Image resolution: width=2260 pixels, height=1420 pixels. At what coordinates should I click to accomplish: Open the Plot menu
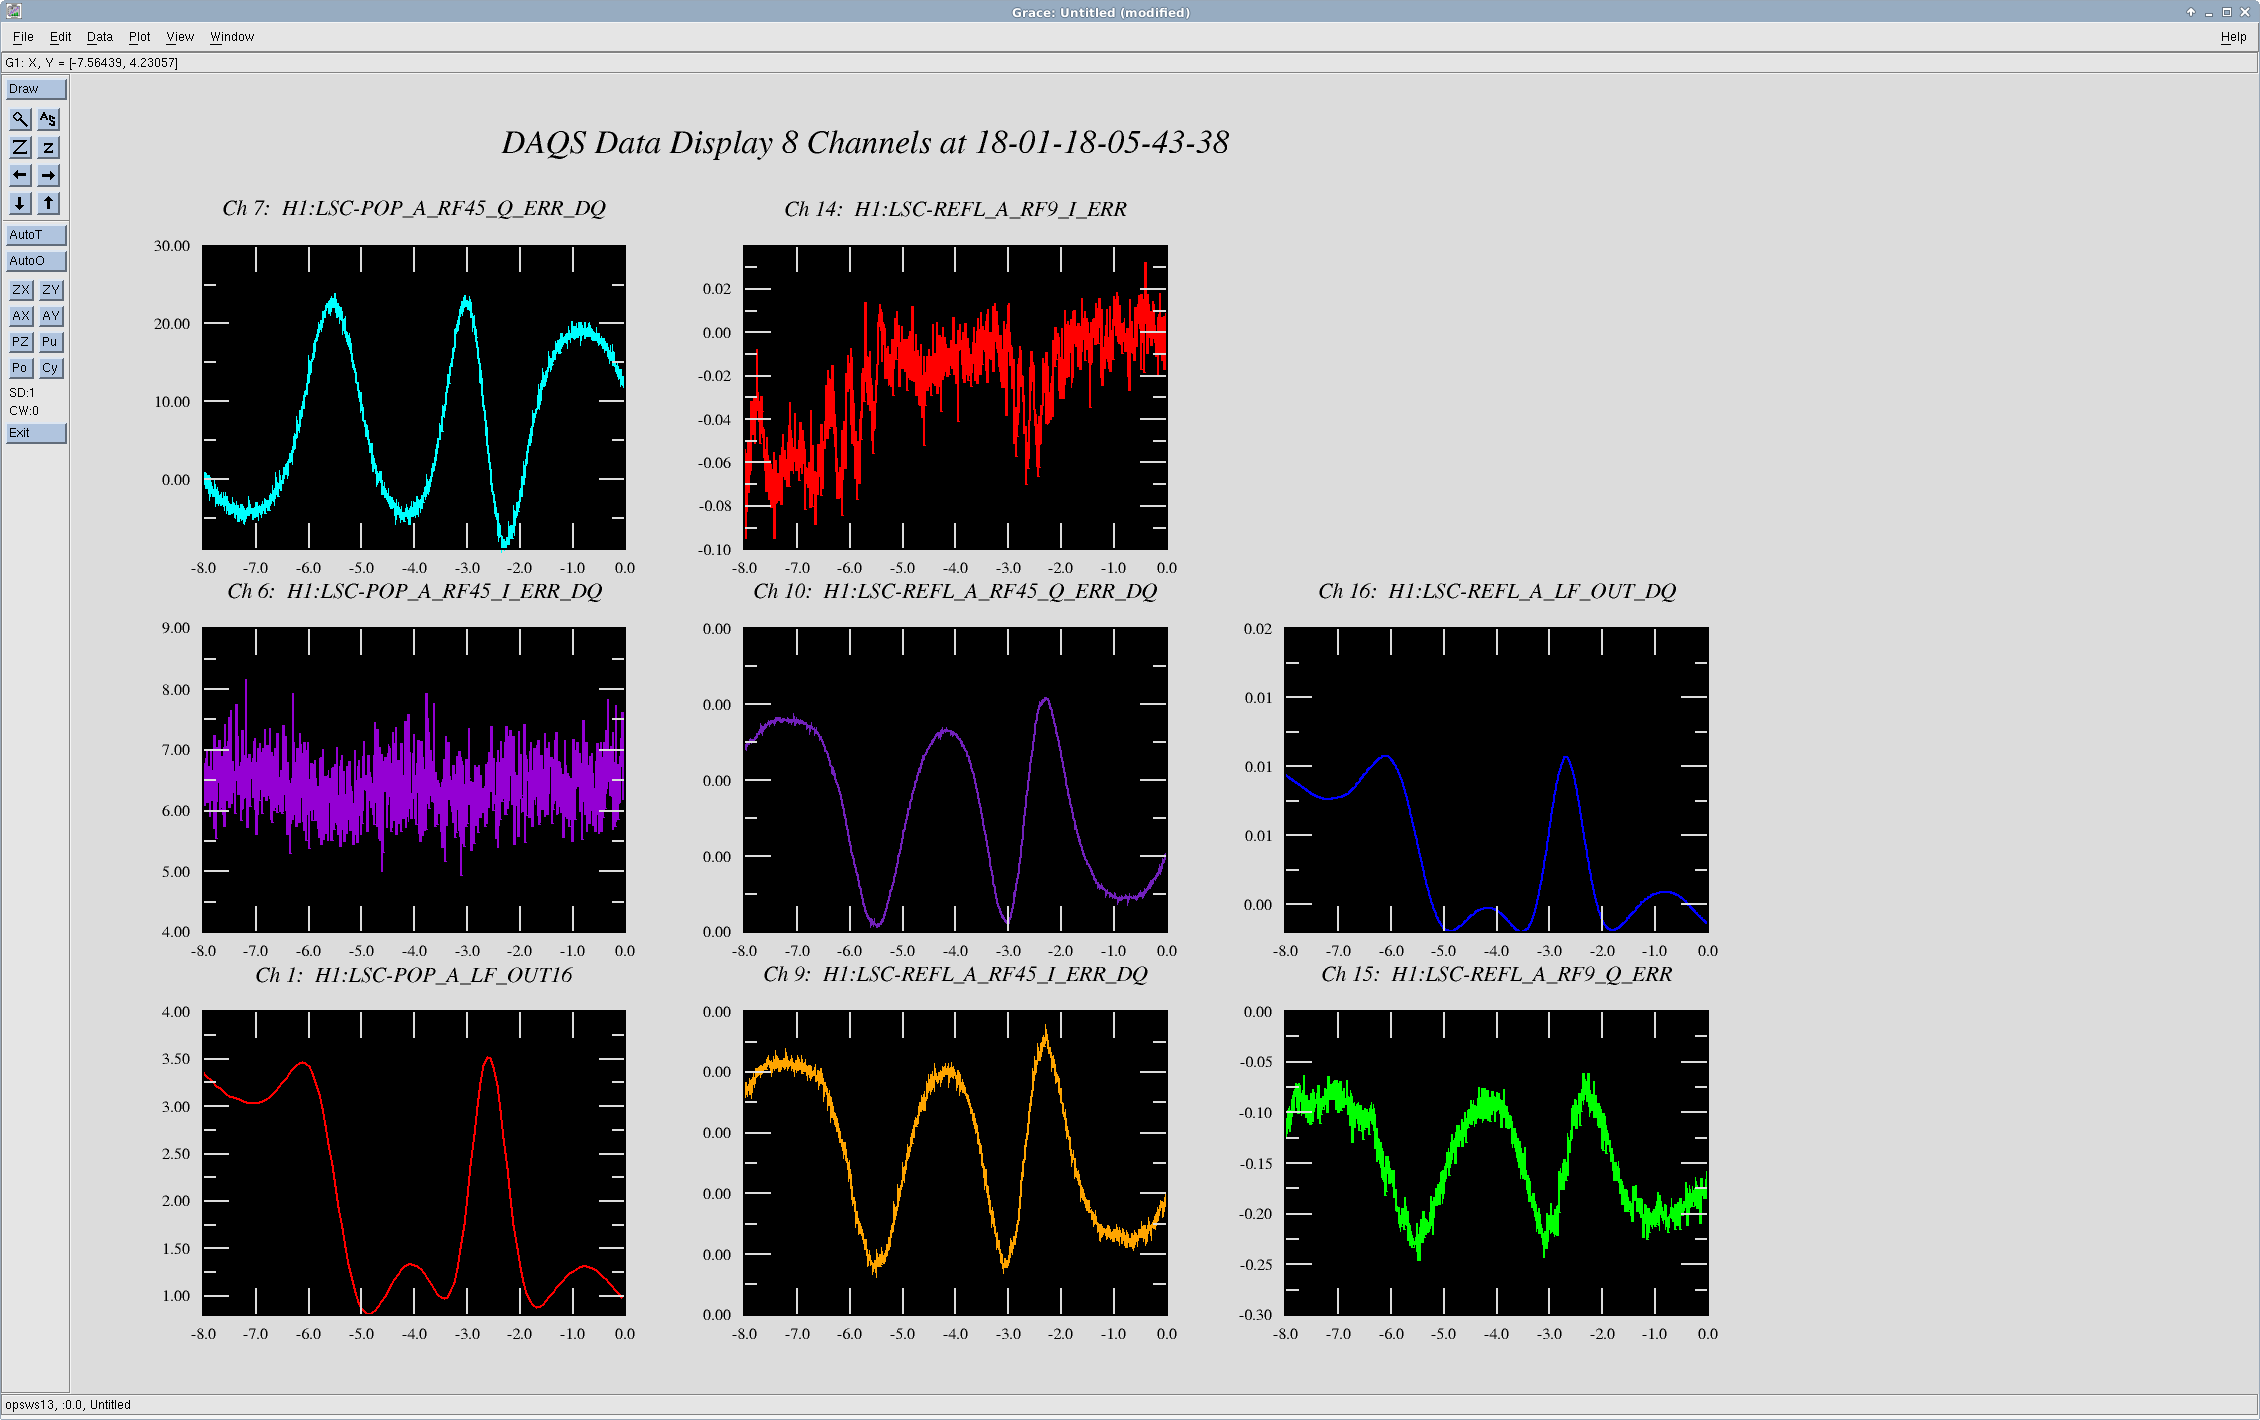(x=139, y=37)
